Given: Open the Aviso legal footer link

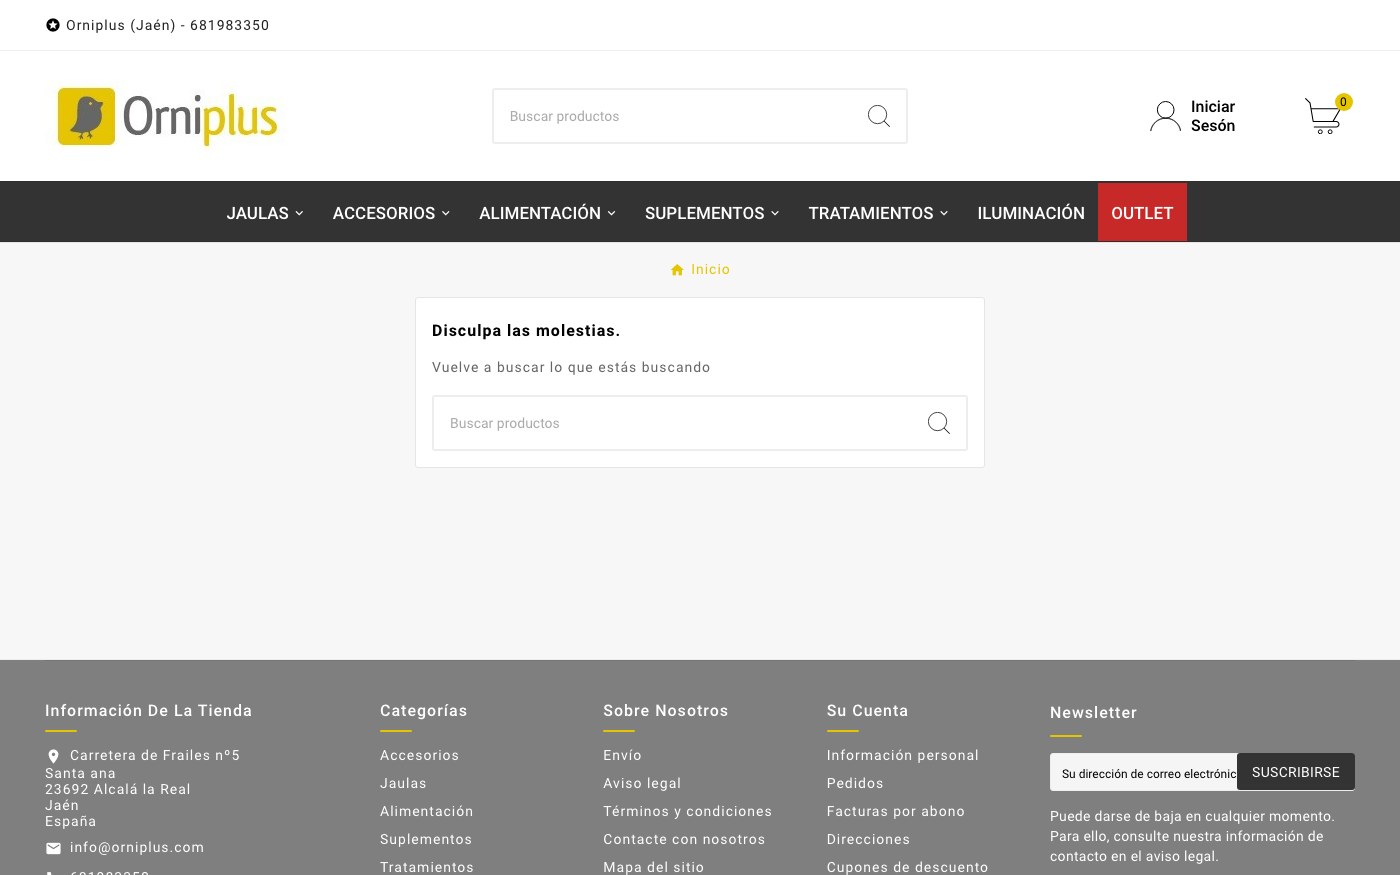Looking at the screenshot, I should tap(642, 783).
